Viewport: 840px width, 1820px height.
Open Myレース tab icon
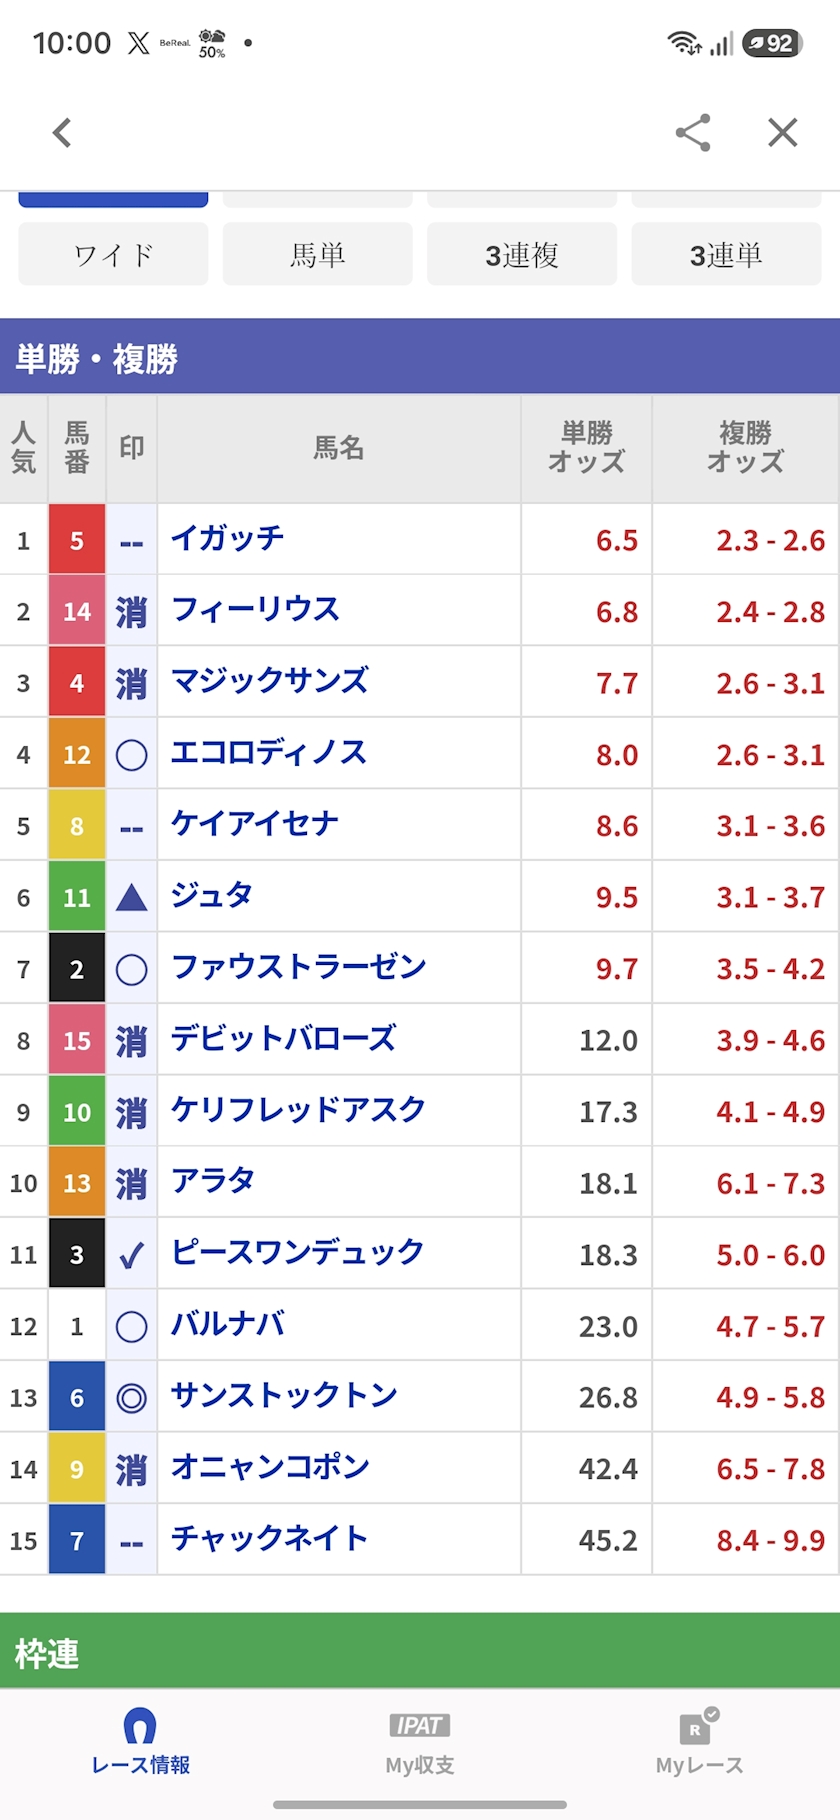coord(699,1741)
